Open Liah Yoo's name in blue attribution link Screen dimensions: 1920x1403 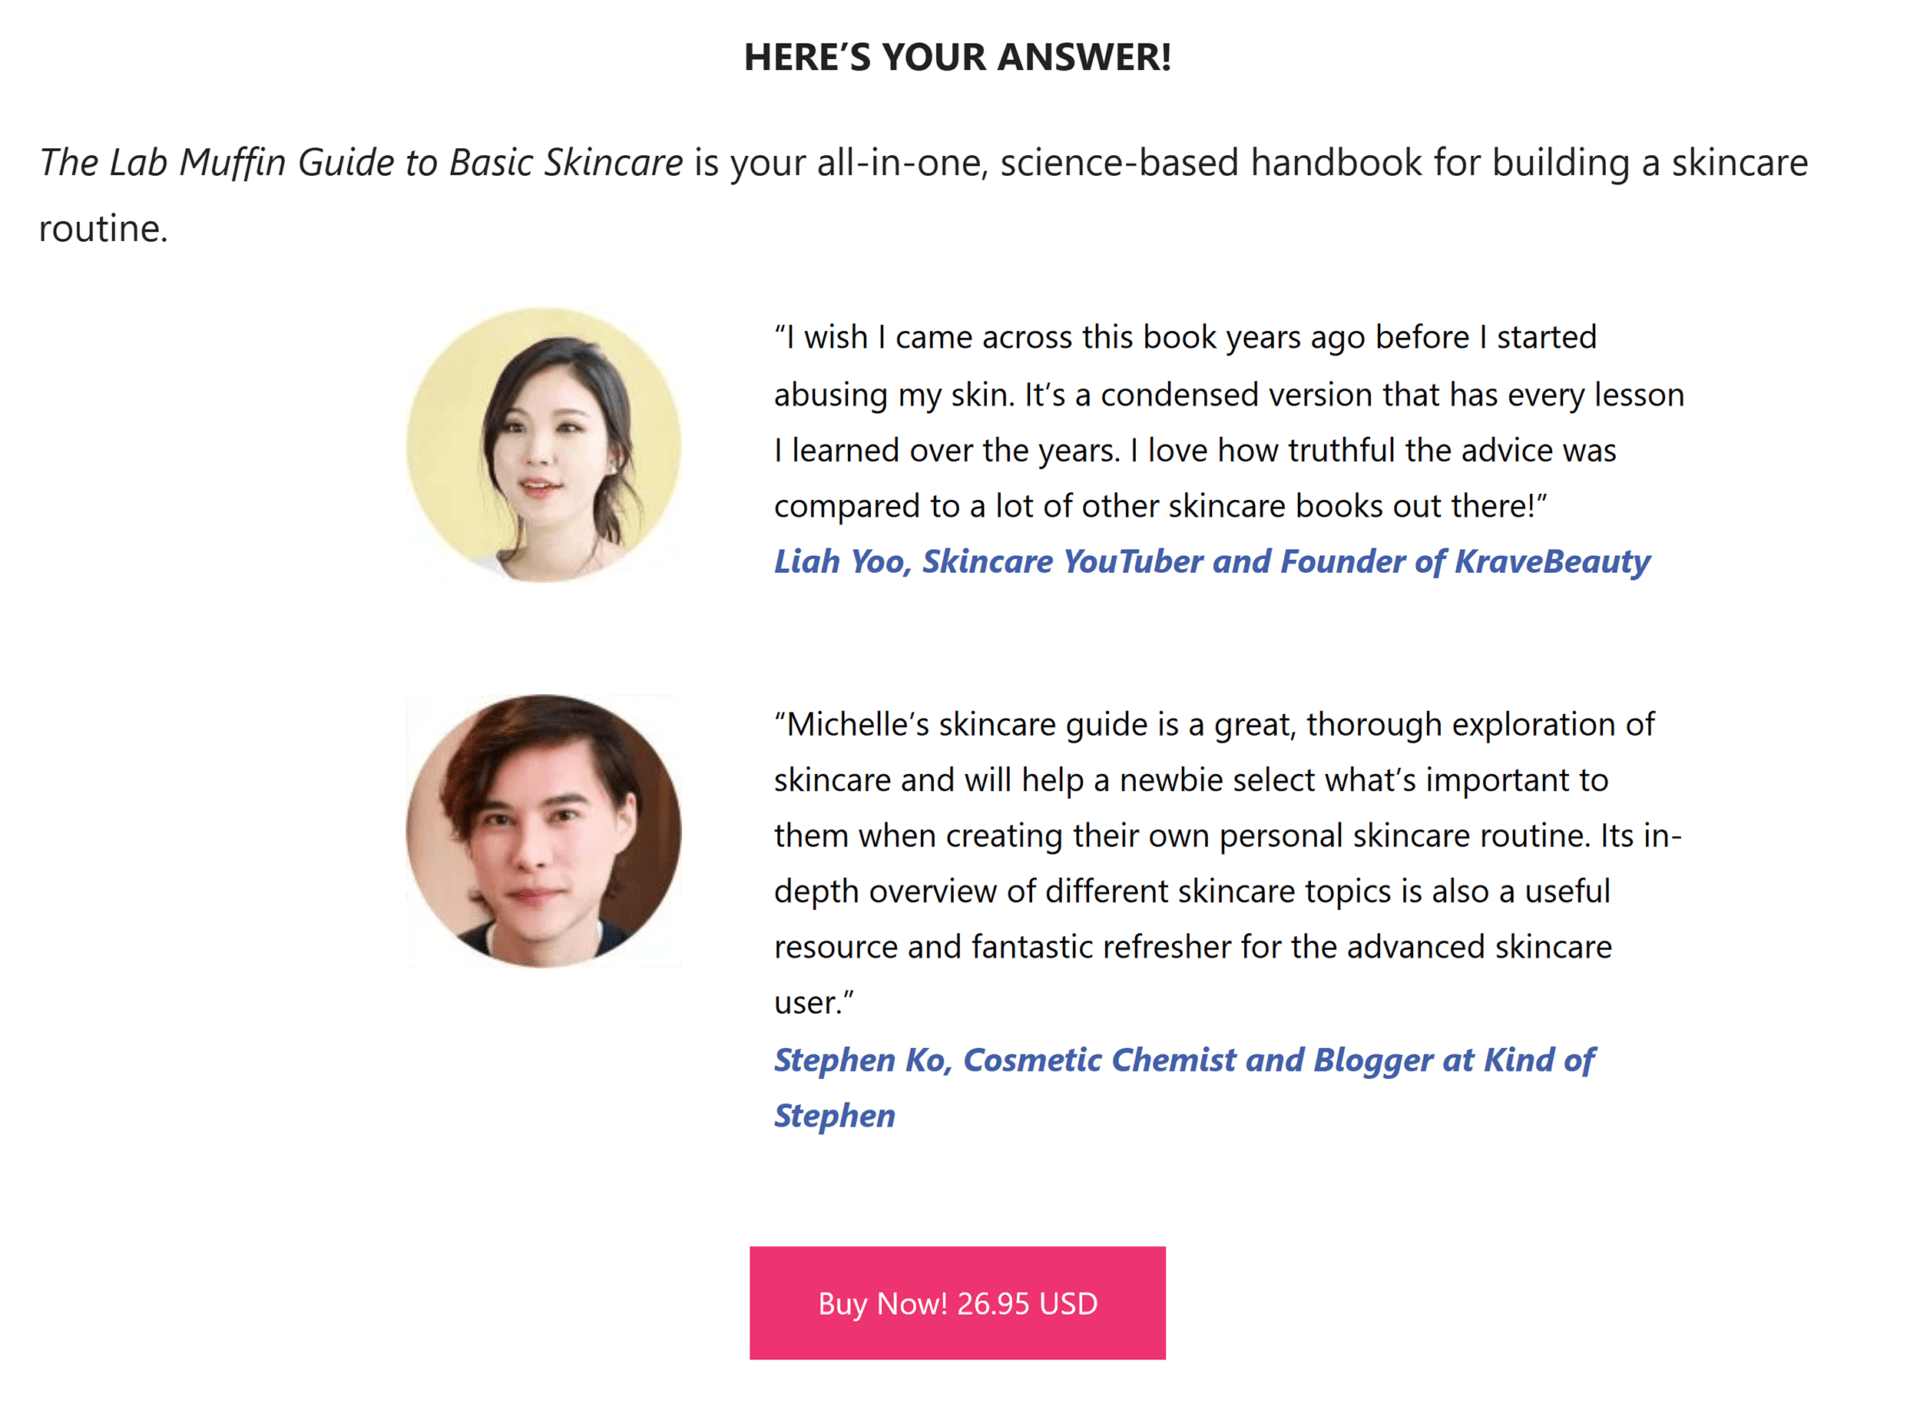[840, 562]
